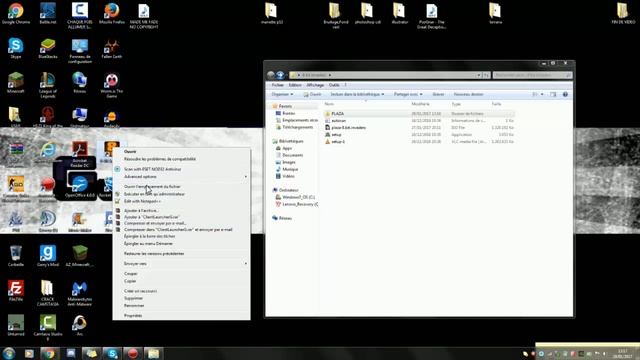Choose Exécuter en tant qu'administrateur
The height and width of the screenshot is (360, 640).
click(154, 194)
